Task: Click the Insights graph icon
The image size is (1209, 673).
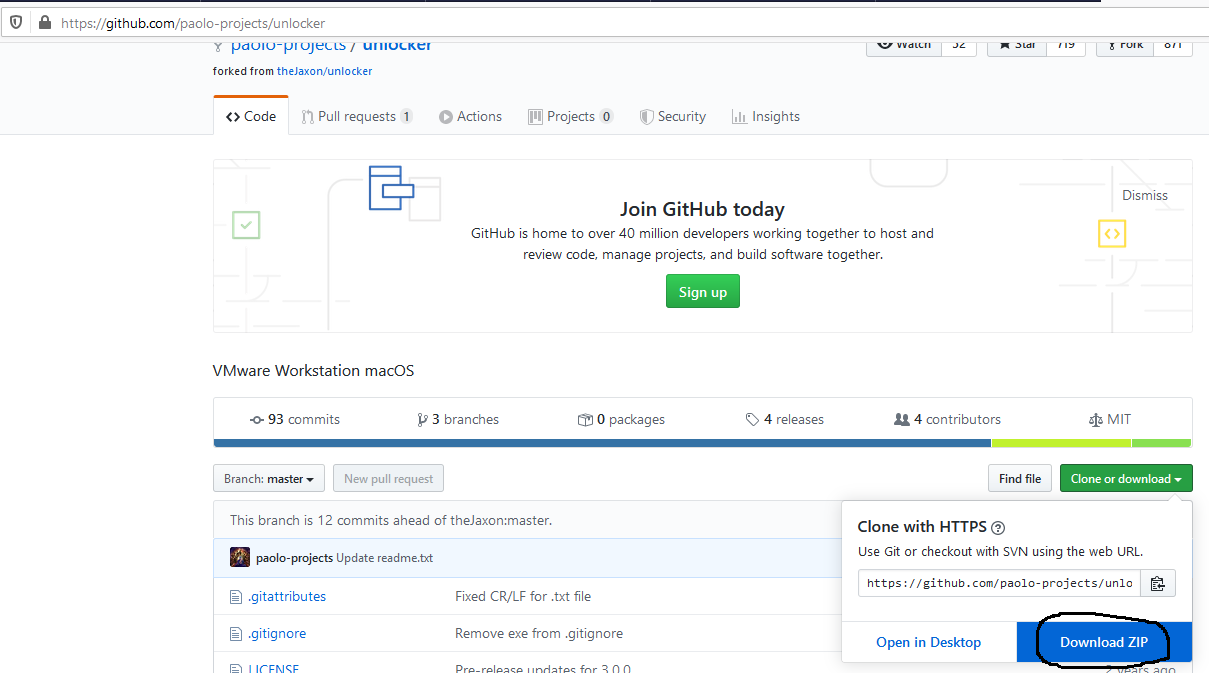Action: pyautogui.click(x=739, y=117)
